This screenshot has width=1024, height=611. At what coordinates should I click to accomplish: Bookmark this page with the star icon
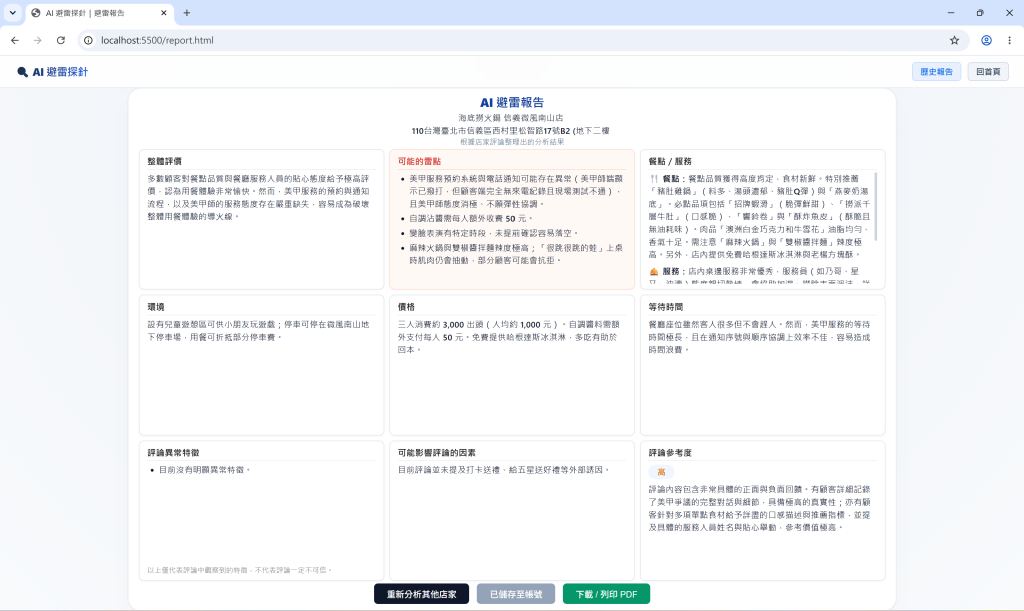[954, 40]
